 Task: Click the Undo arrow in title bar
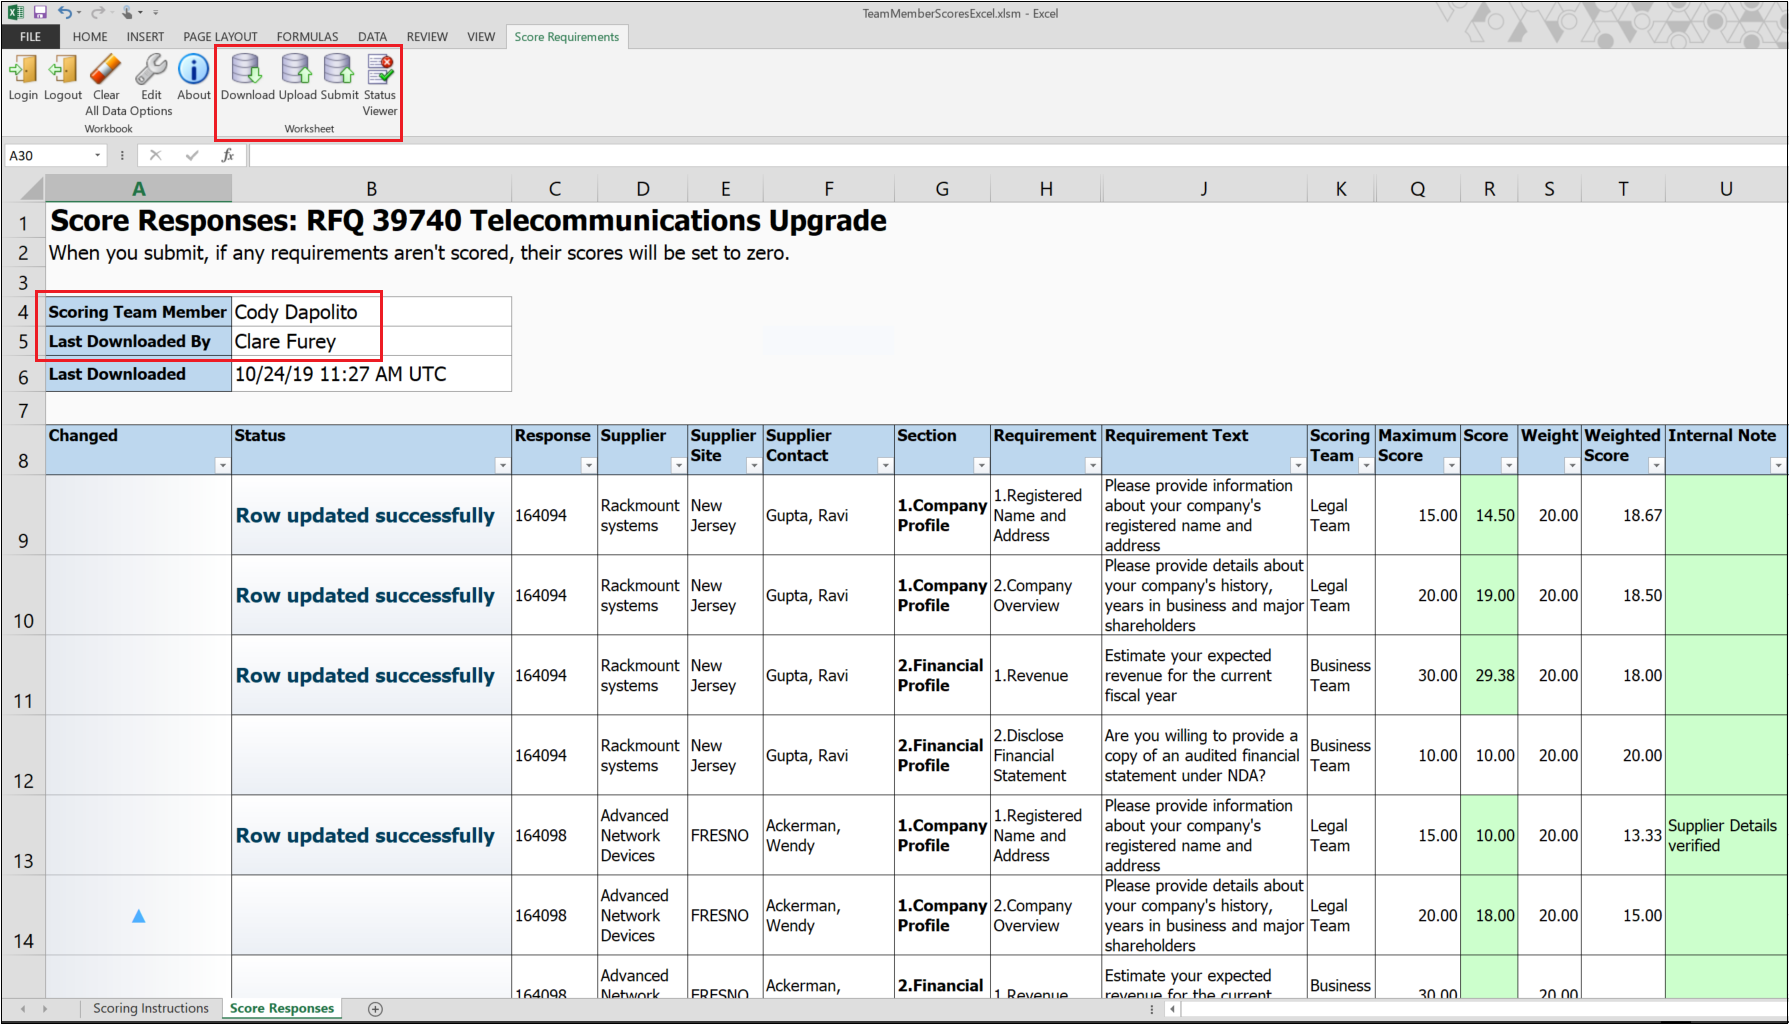[65, 13]
